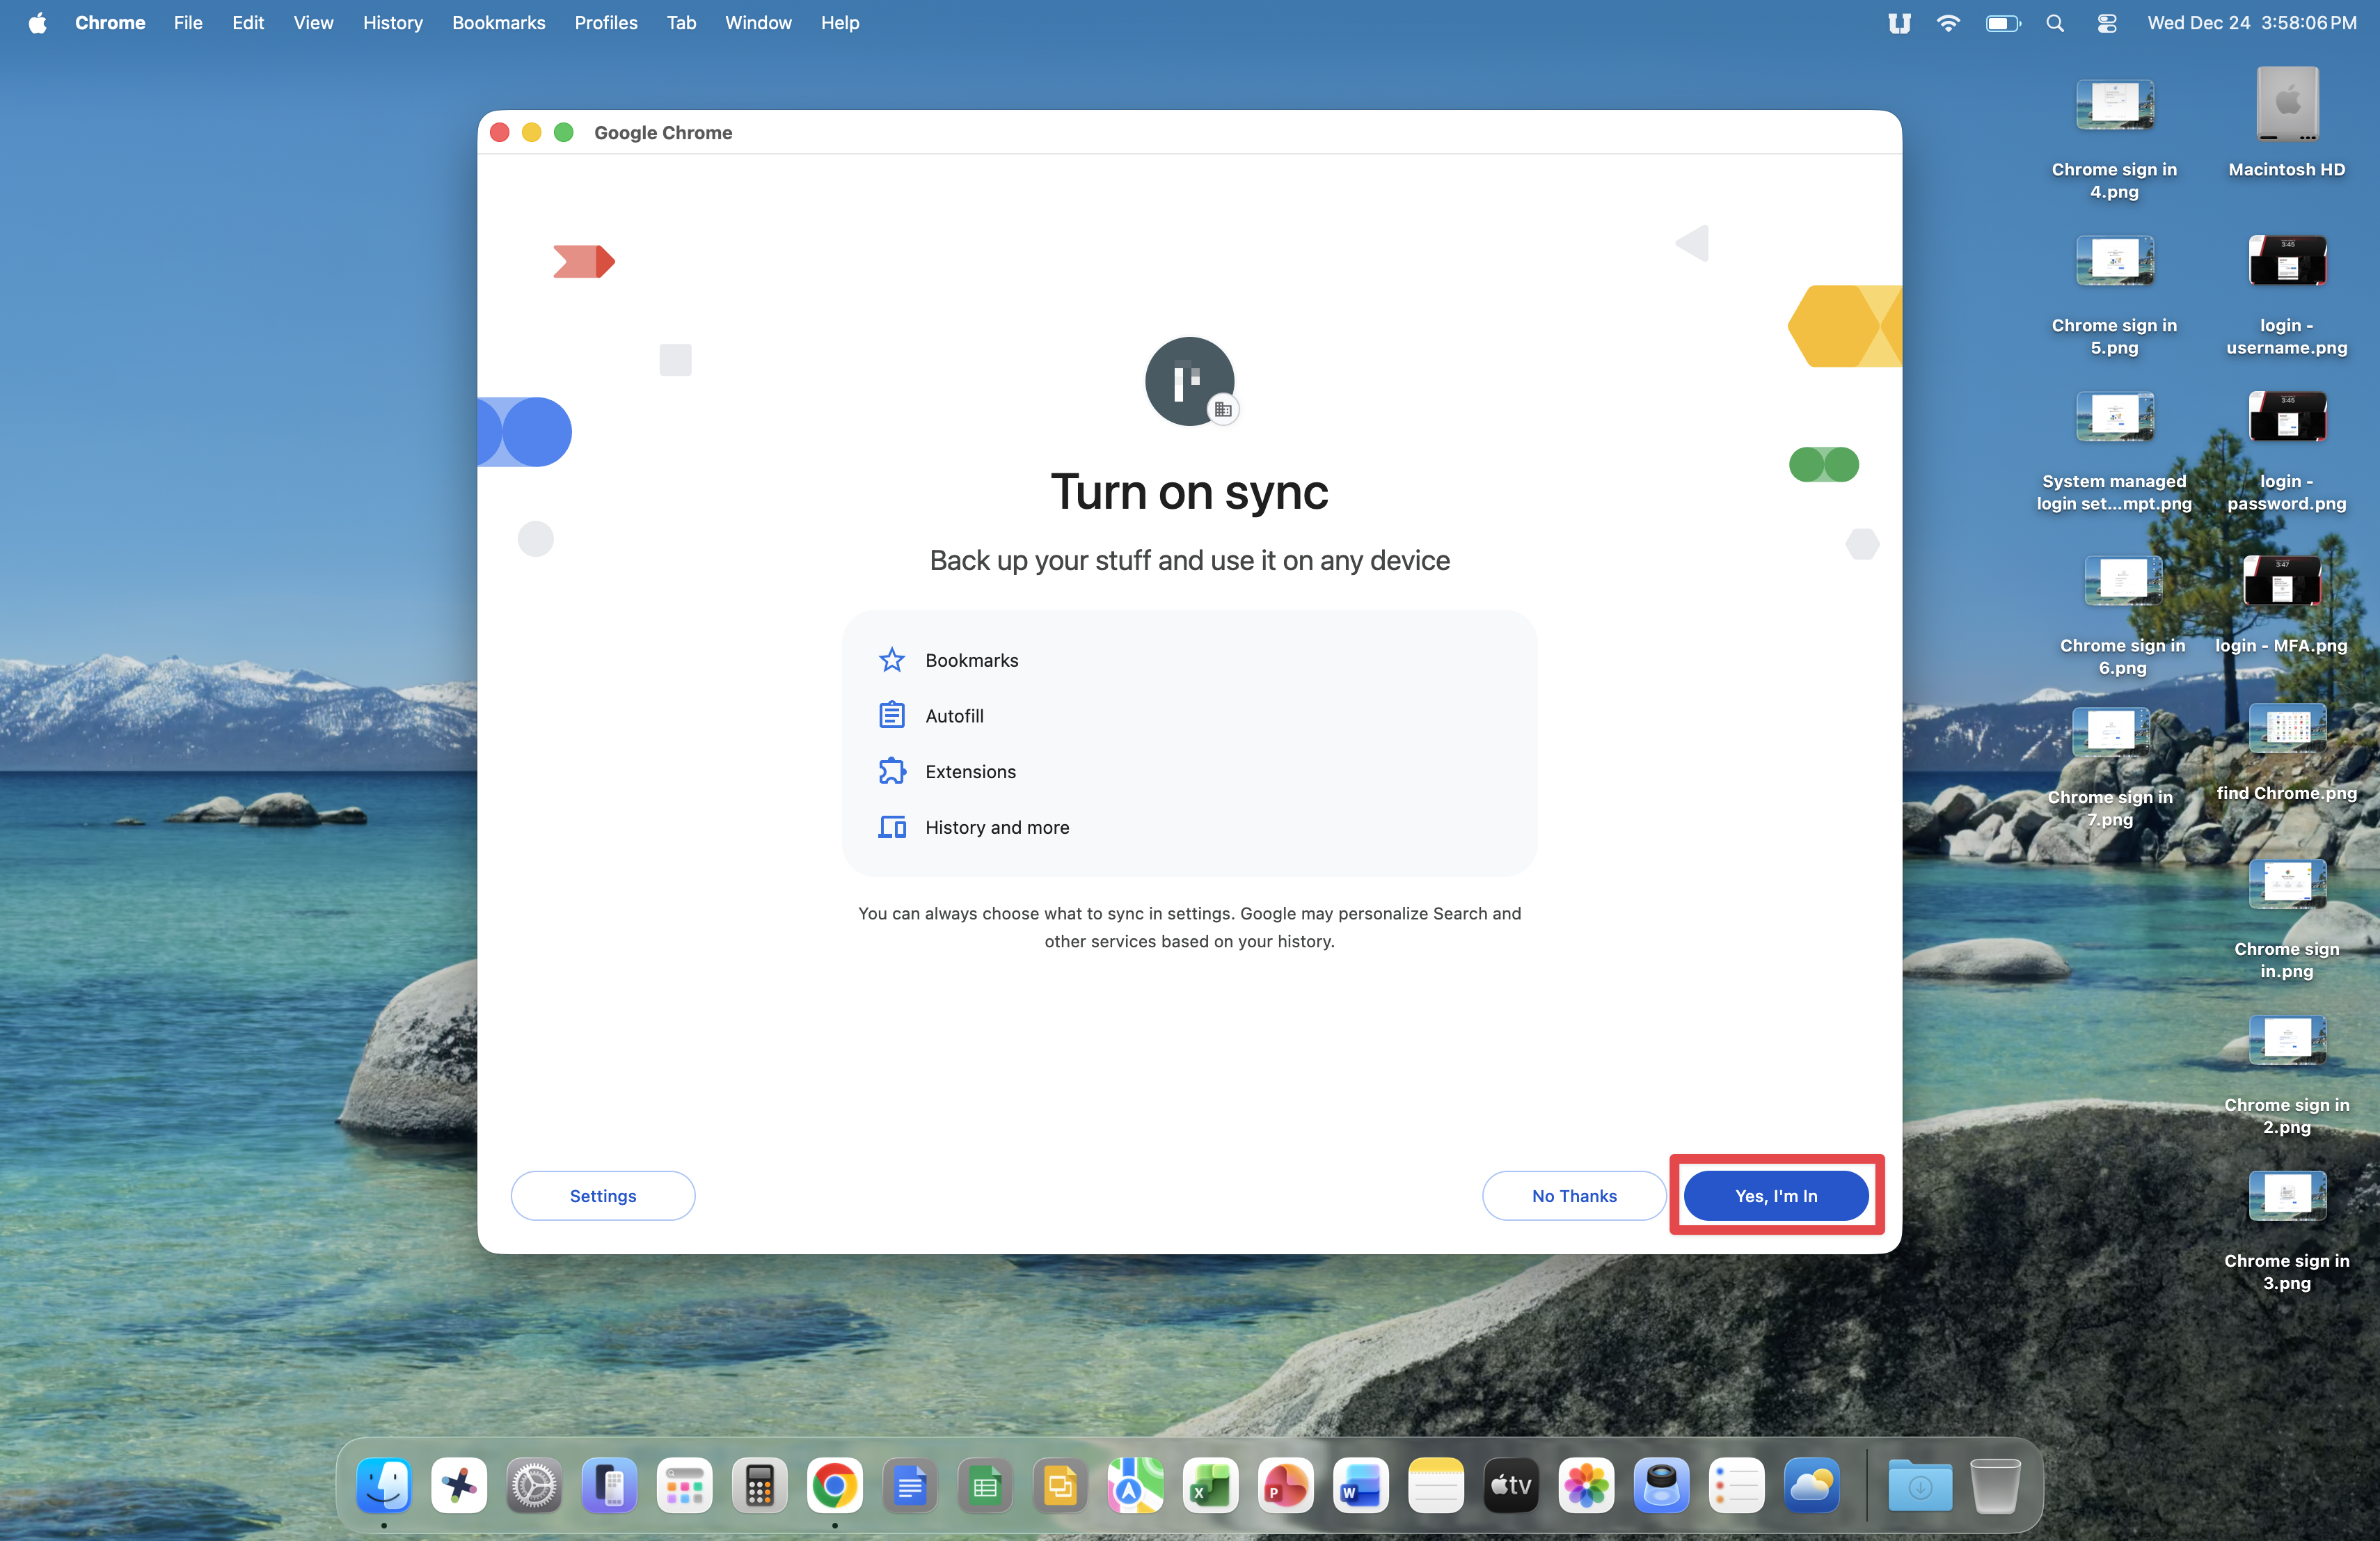This screenshot has height=1541, width=2380.
Task: Open the Profiles menu
Action: [x=605, y=22]
